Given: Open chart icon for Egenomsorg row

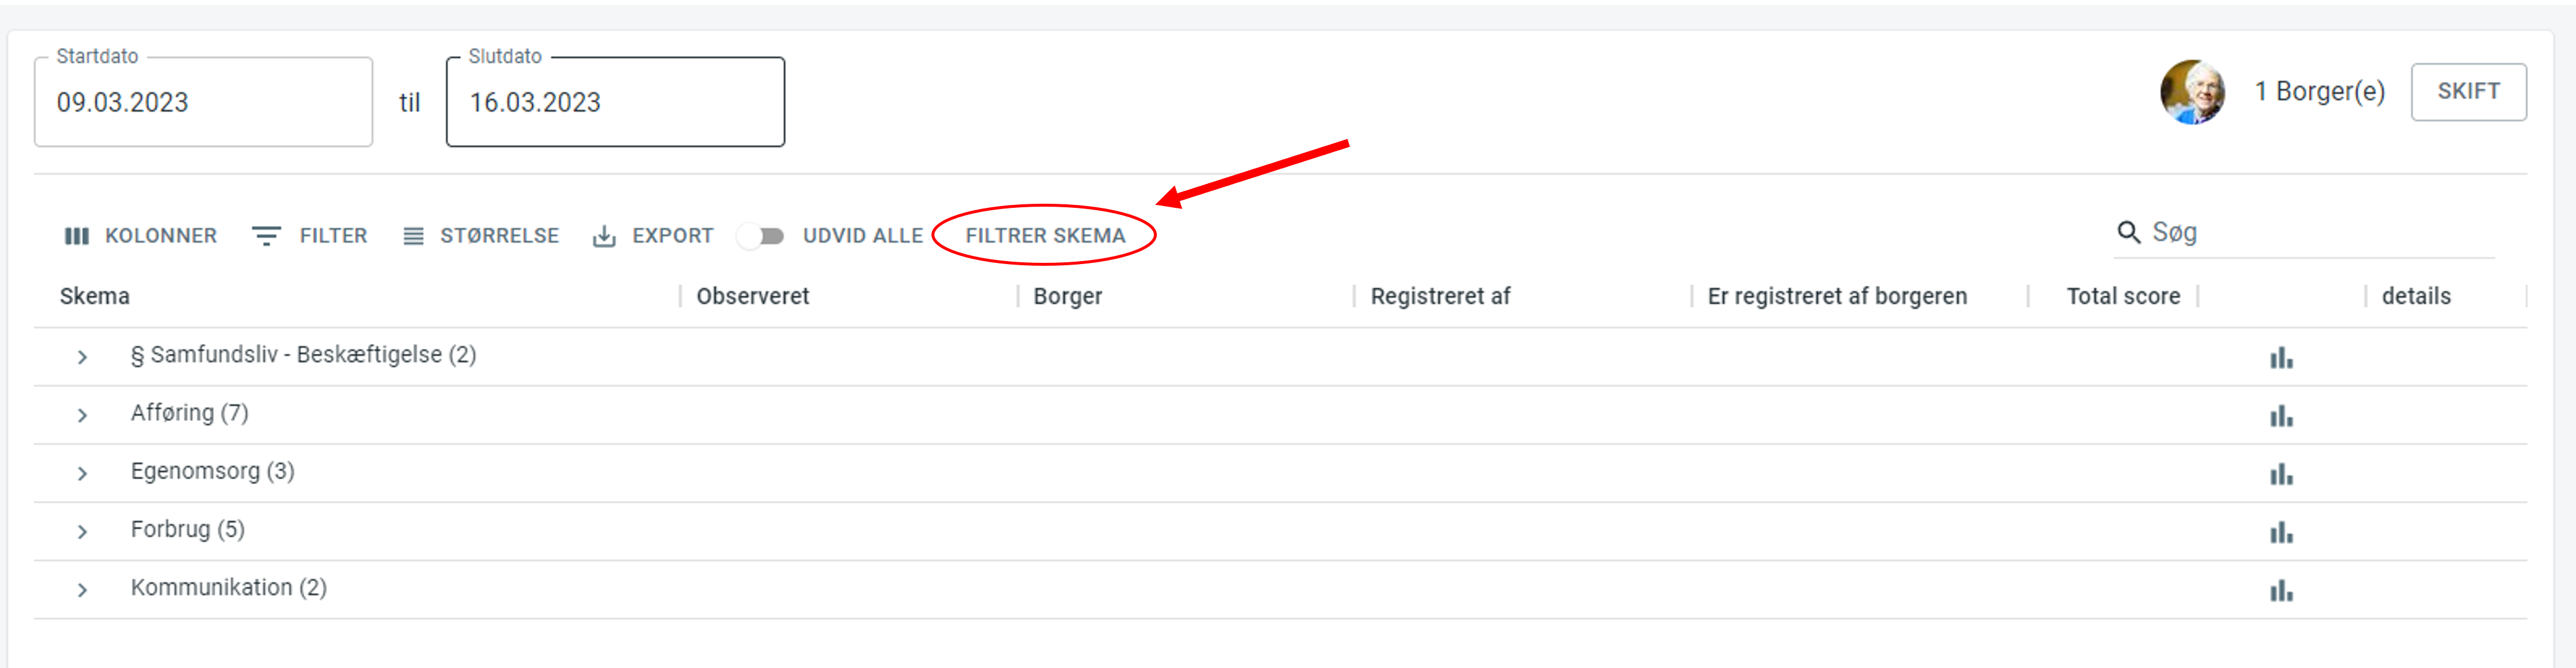Looking at the screenshot, I should point(2281,473).
